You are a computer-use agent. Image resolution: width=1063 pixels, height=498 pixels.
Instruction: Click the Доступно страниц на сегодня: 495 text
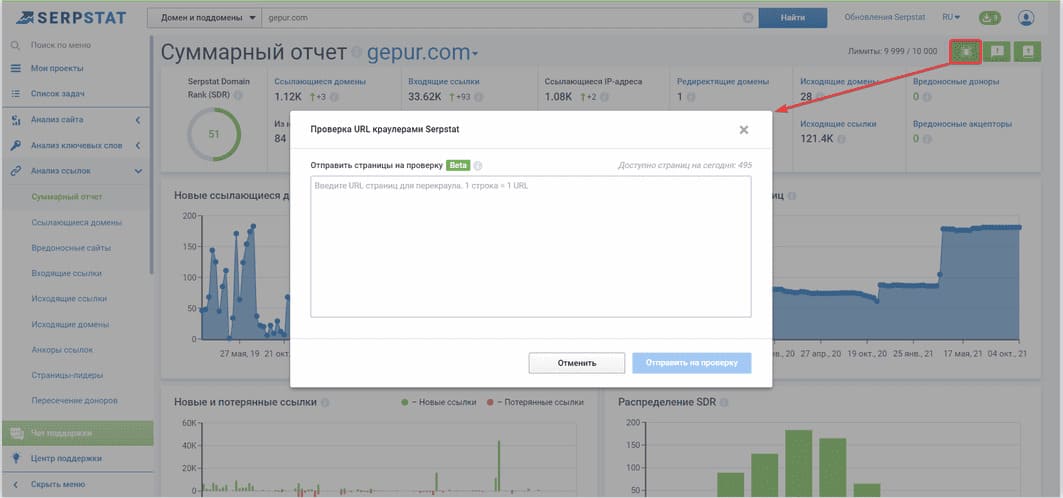685,165
